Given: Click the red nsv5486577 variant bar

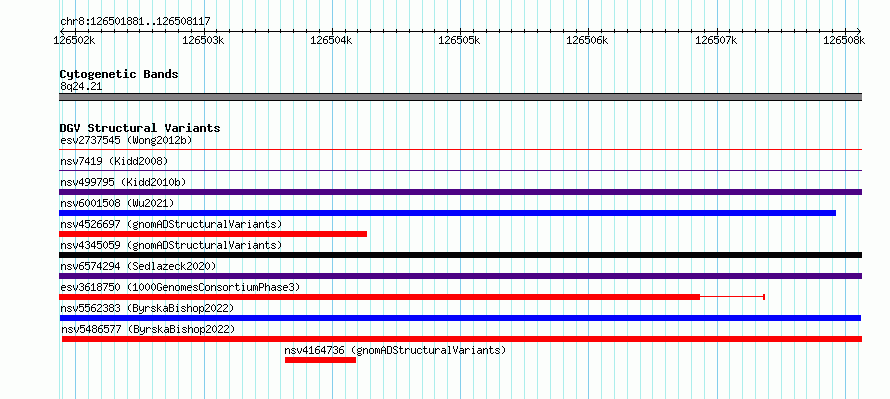Looking at the screenshot, I should (462, 339).
